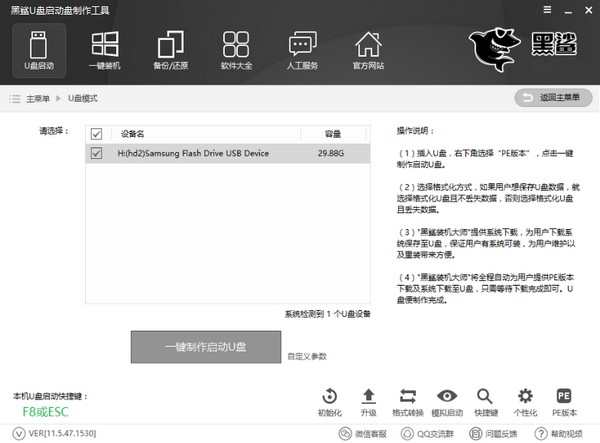600x443 pixels.
Task: Open the 一键装机 one-click install section
Action: tap(104, 50)
